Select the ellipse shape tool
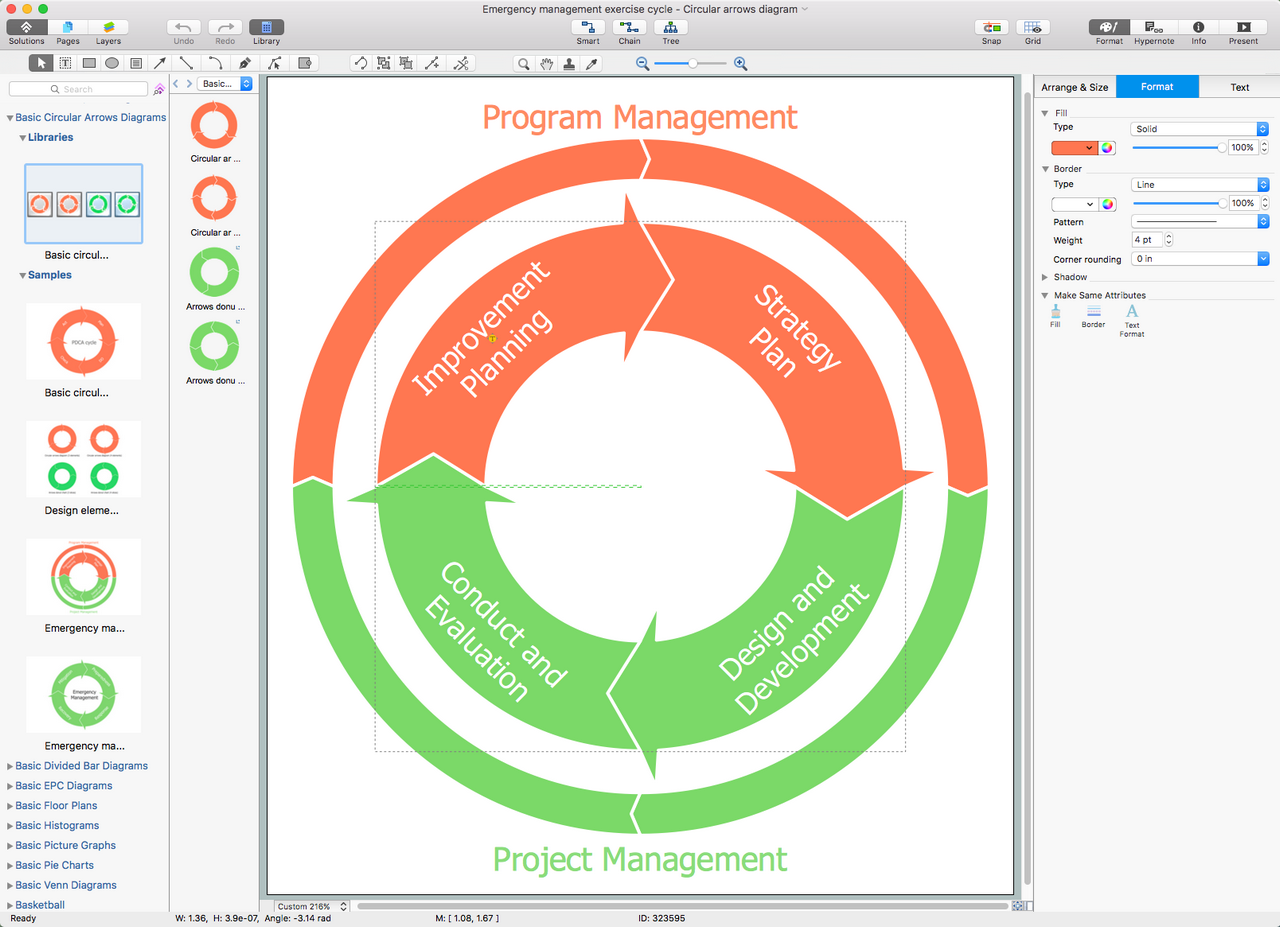Screen dimensions: 1280x927 click(112, 63)
